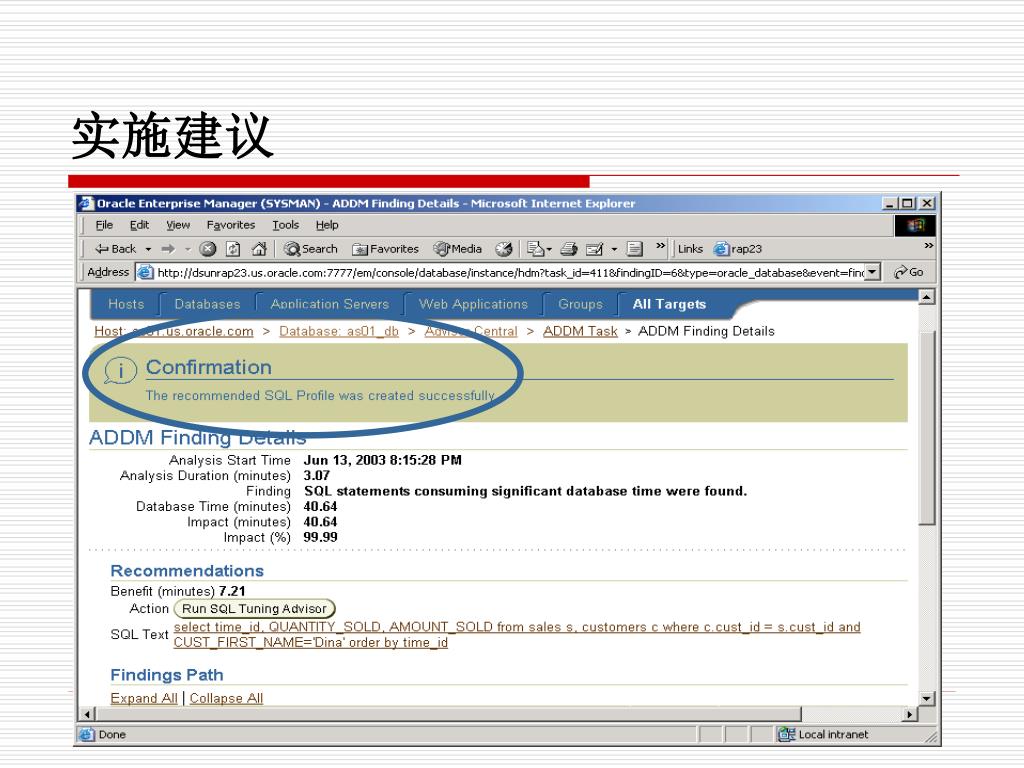Follow the ADDM Task breadcrumb link
The image size is (1024, 768).
click(580, 331)
